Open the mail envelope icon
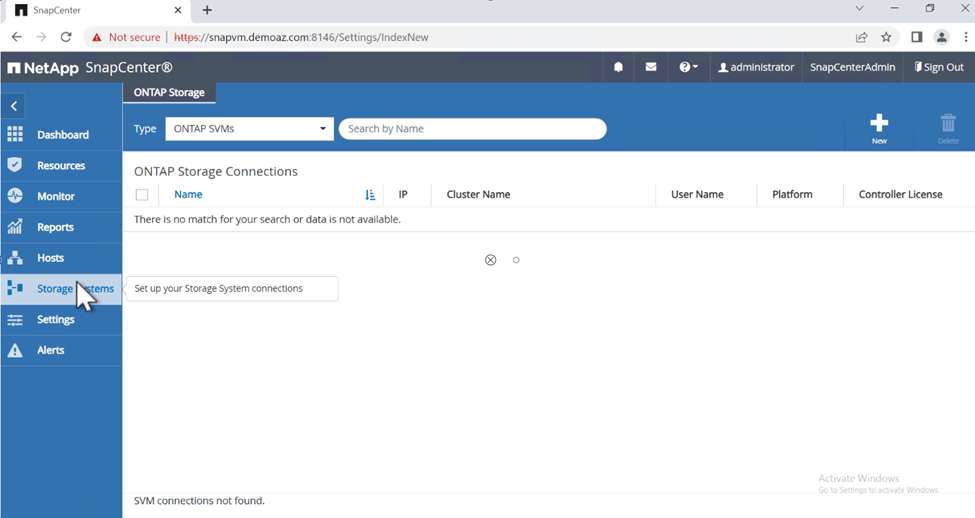Viewport: 975px width, 518px height. [650, 67]
